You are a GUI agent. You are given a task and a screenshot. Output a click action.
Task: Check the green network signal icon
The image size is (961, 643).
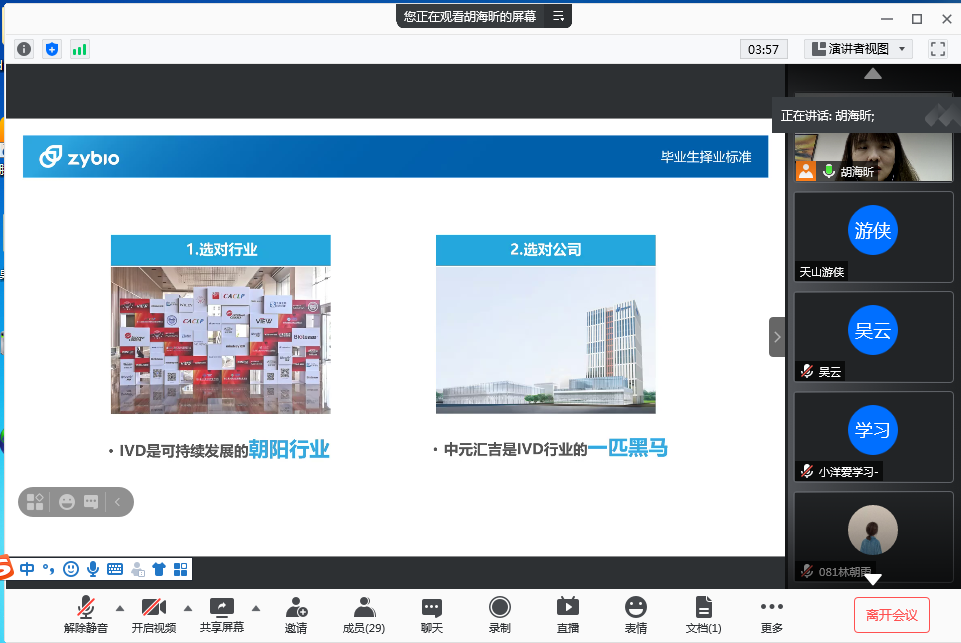(80, 49)
